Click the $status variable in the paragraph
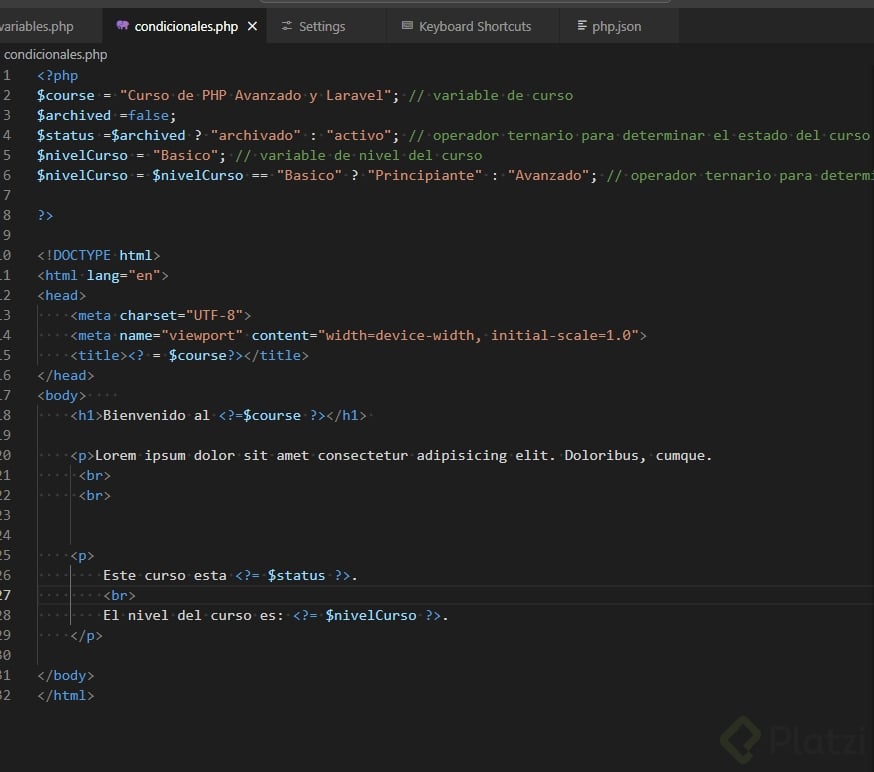The height and width of the screenshot is (772, 874). (296, 575)
